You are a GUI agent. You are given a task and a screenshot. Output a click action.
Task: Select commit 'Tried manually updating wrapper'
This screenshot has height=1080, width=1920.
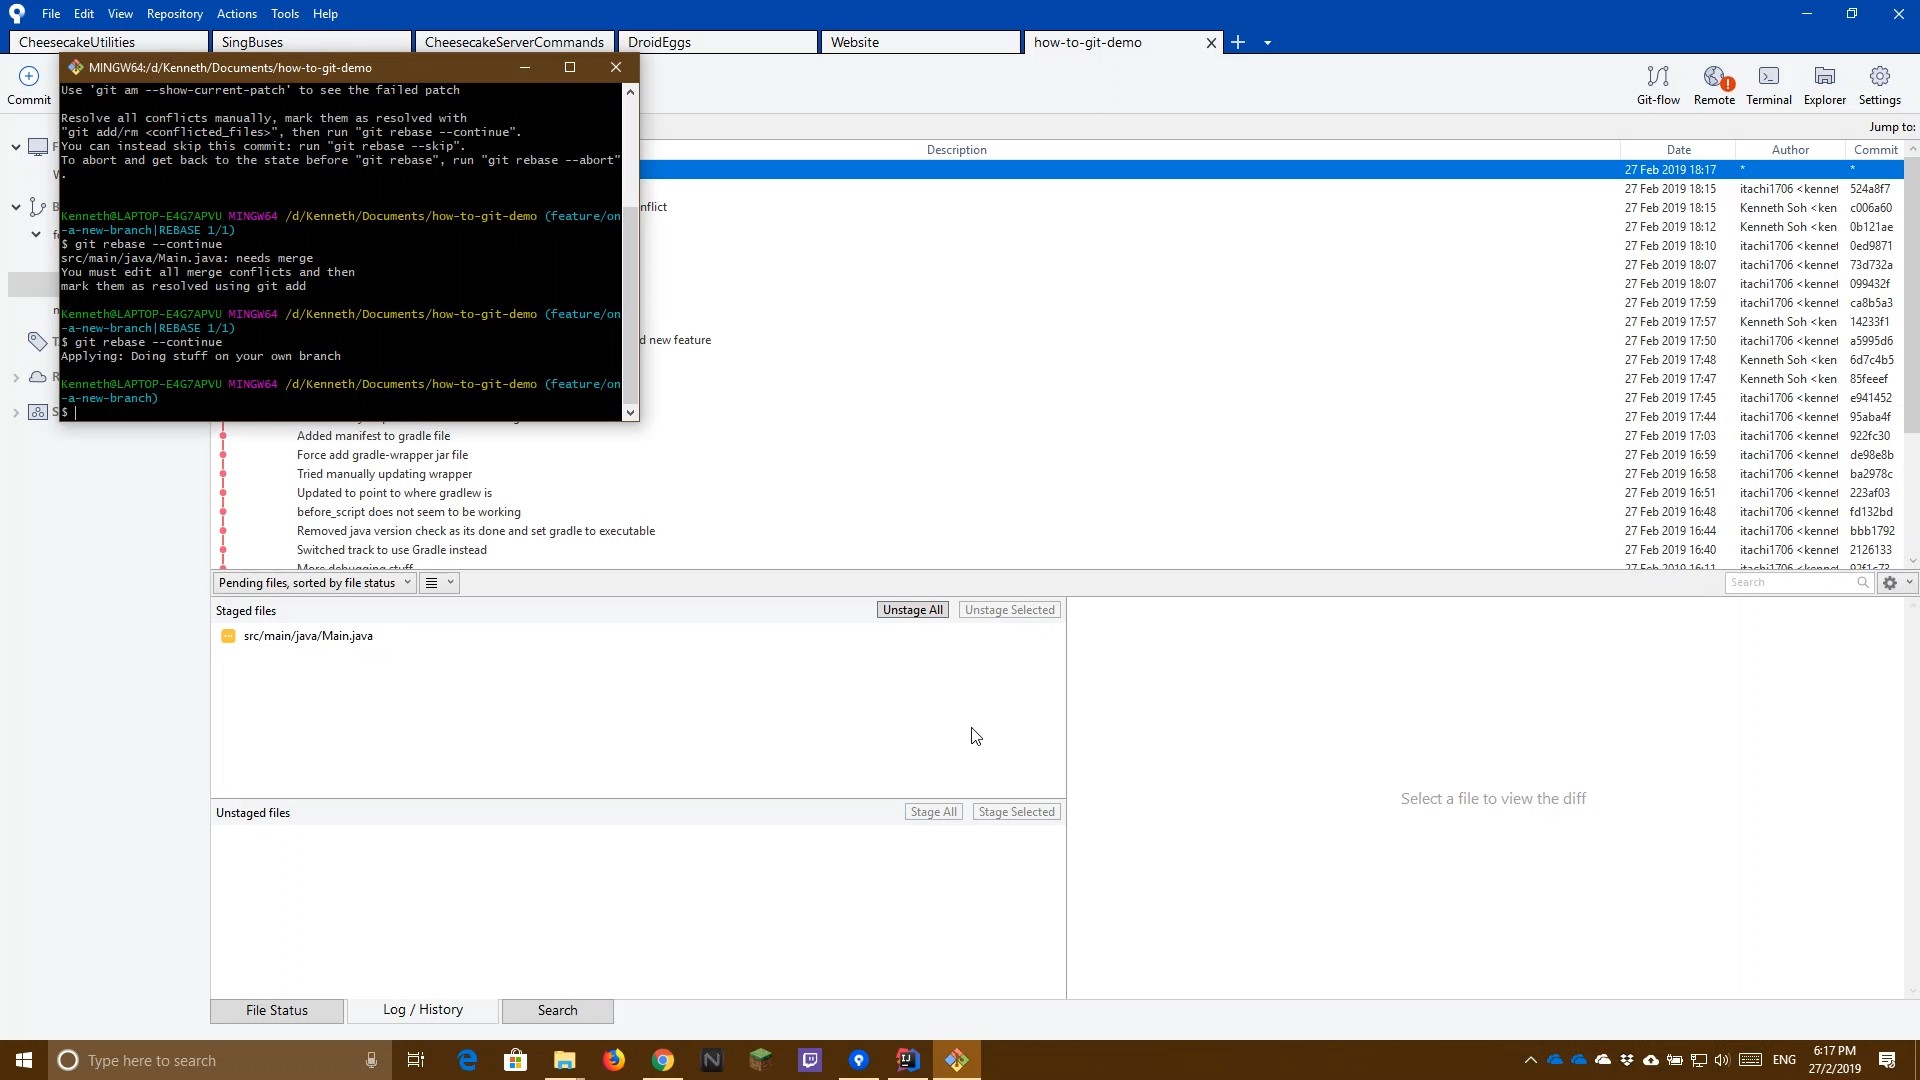384,474
